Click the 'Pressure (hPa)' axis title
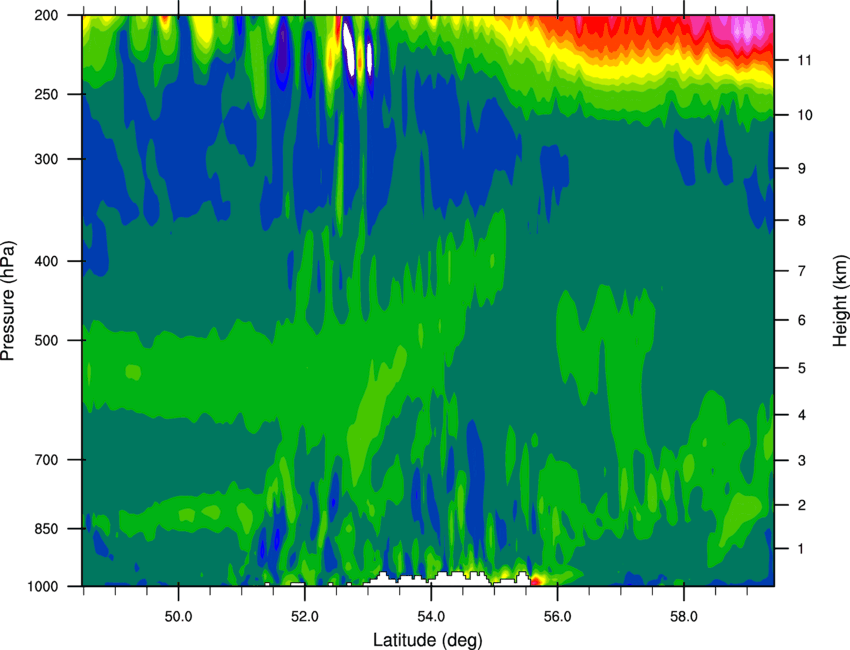This screenshot has height=650, width=850. tap(8, 300)
